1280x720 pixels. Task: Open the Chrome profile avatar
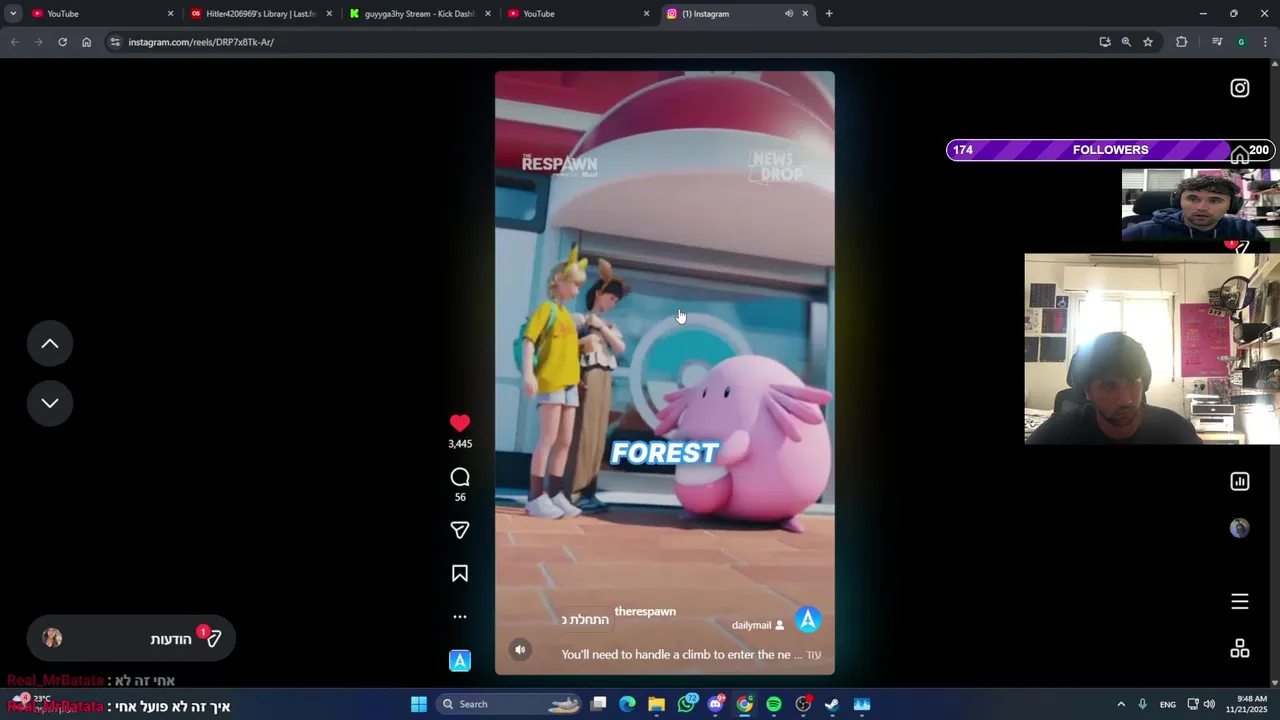point(1241,42)
